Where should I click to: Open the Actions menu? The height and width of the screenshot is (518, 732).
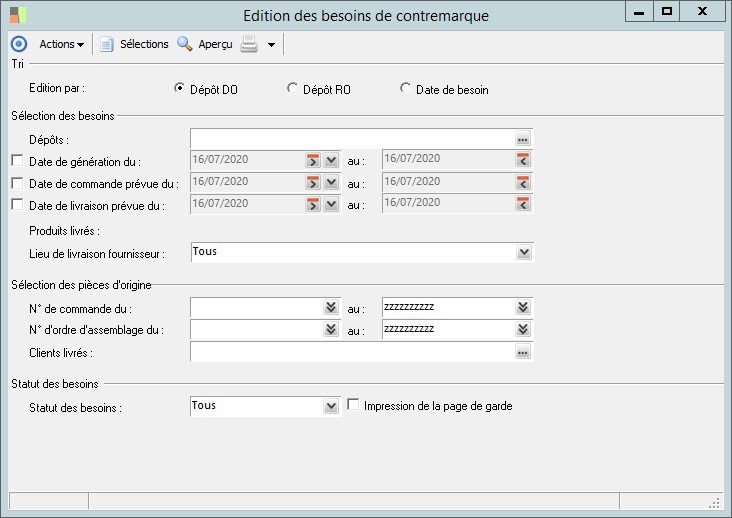[x=61, y=44]
